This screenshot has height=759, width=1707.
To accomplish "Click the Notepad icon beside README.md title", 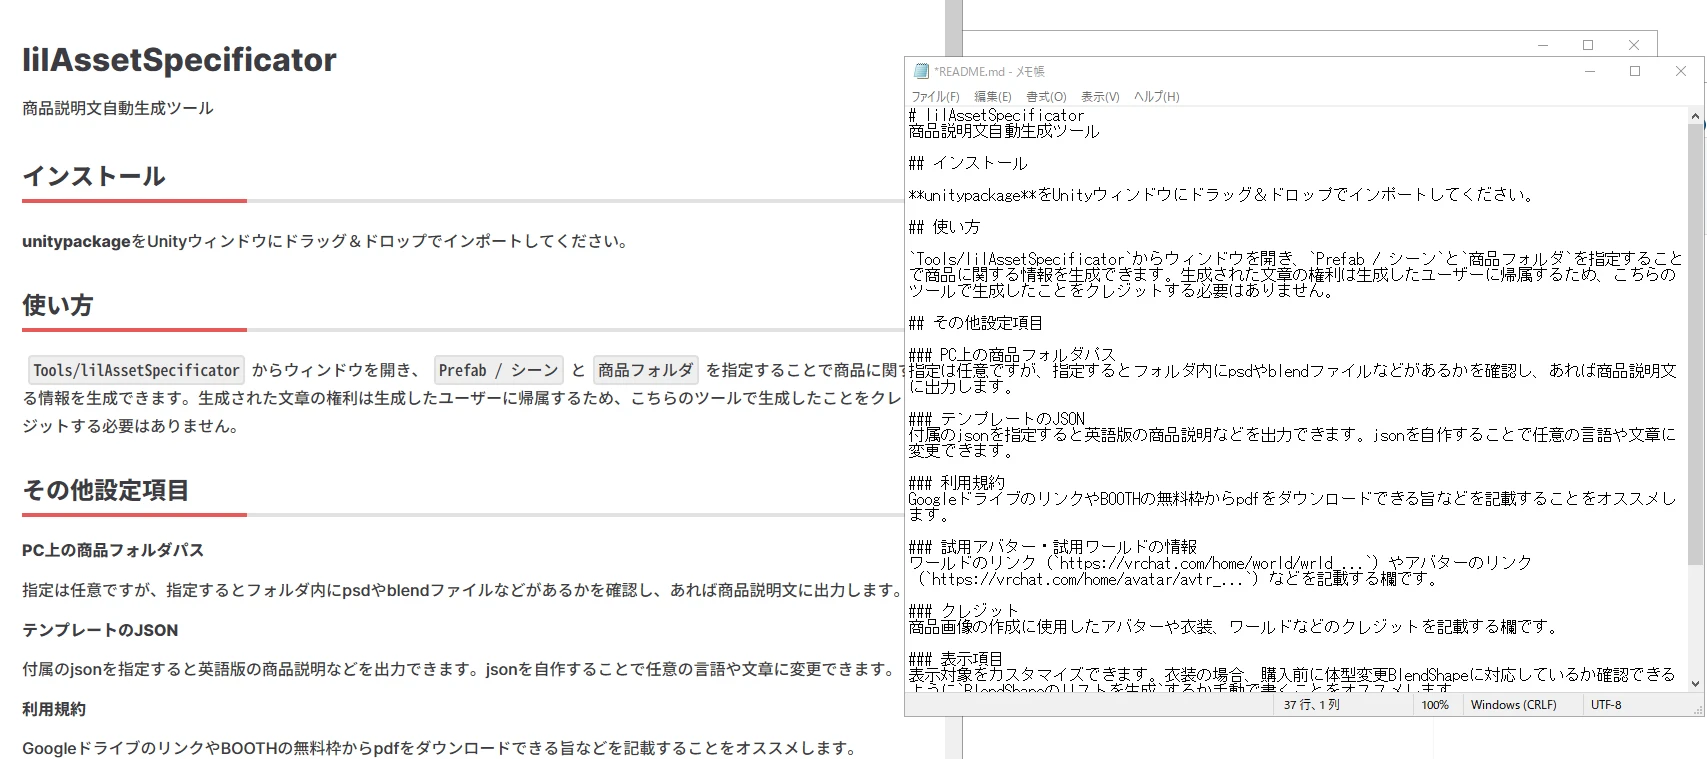I will (x=921, y=71).
